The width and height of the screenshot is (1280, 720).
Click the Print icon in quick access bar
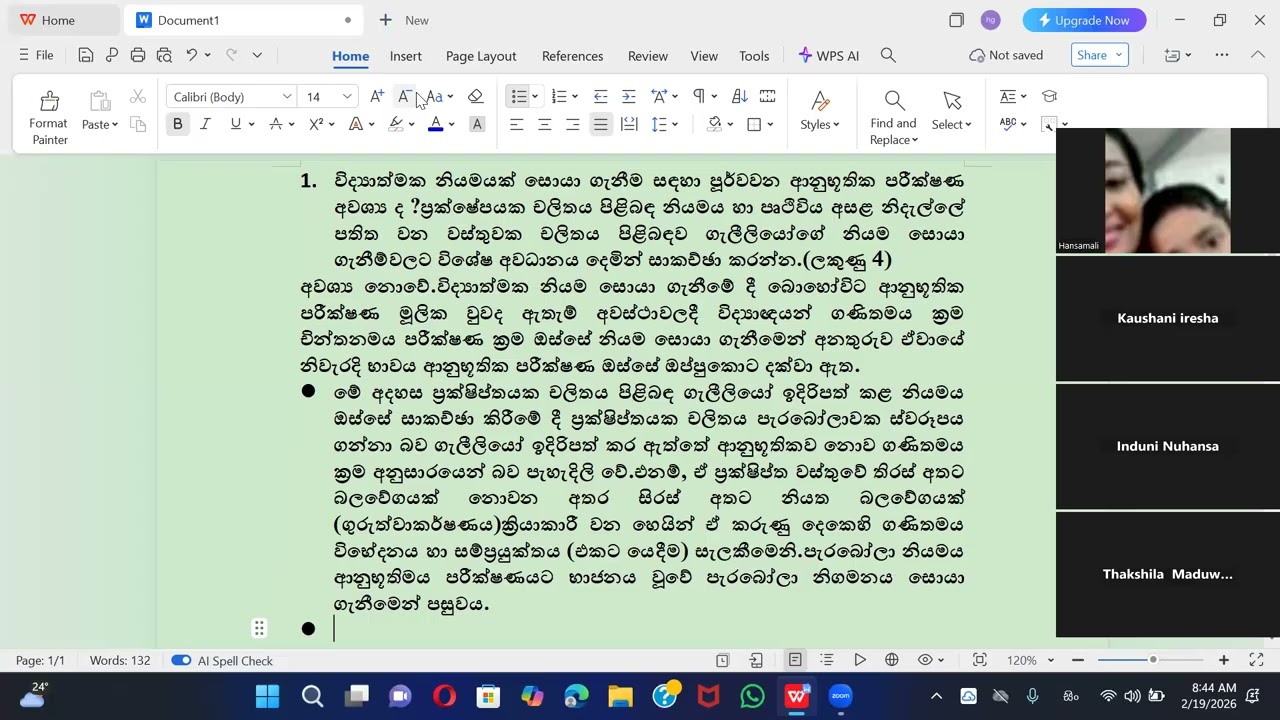138,55
